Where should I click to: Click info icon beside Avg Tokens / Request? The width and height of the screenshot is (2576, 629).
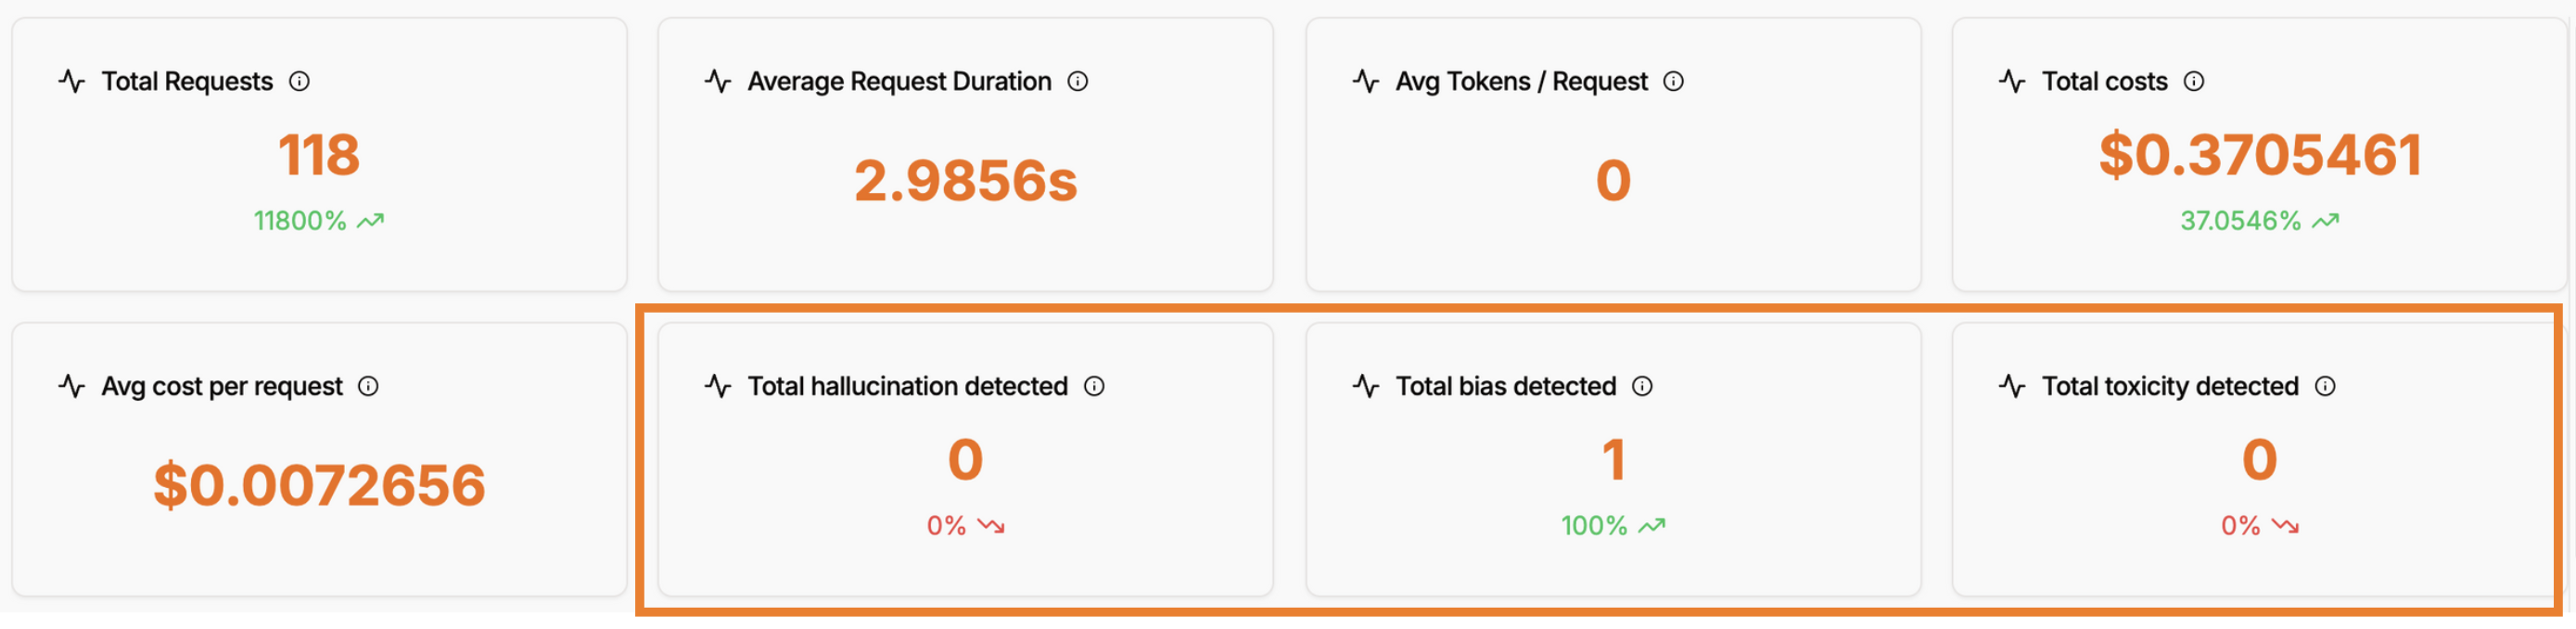coord(1673,81)
